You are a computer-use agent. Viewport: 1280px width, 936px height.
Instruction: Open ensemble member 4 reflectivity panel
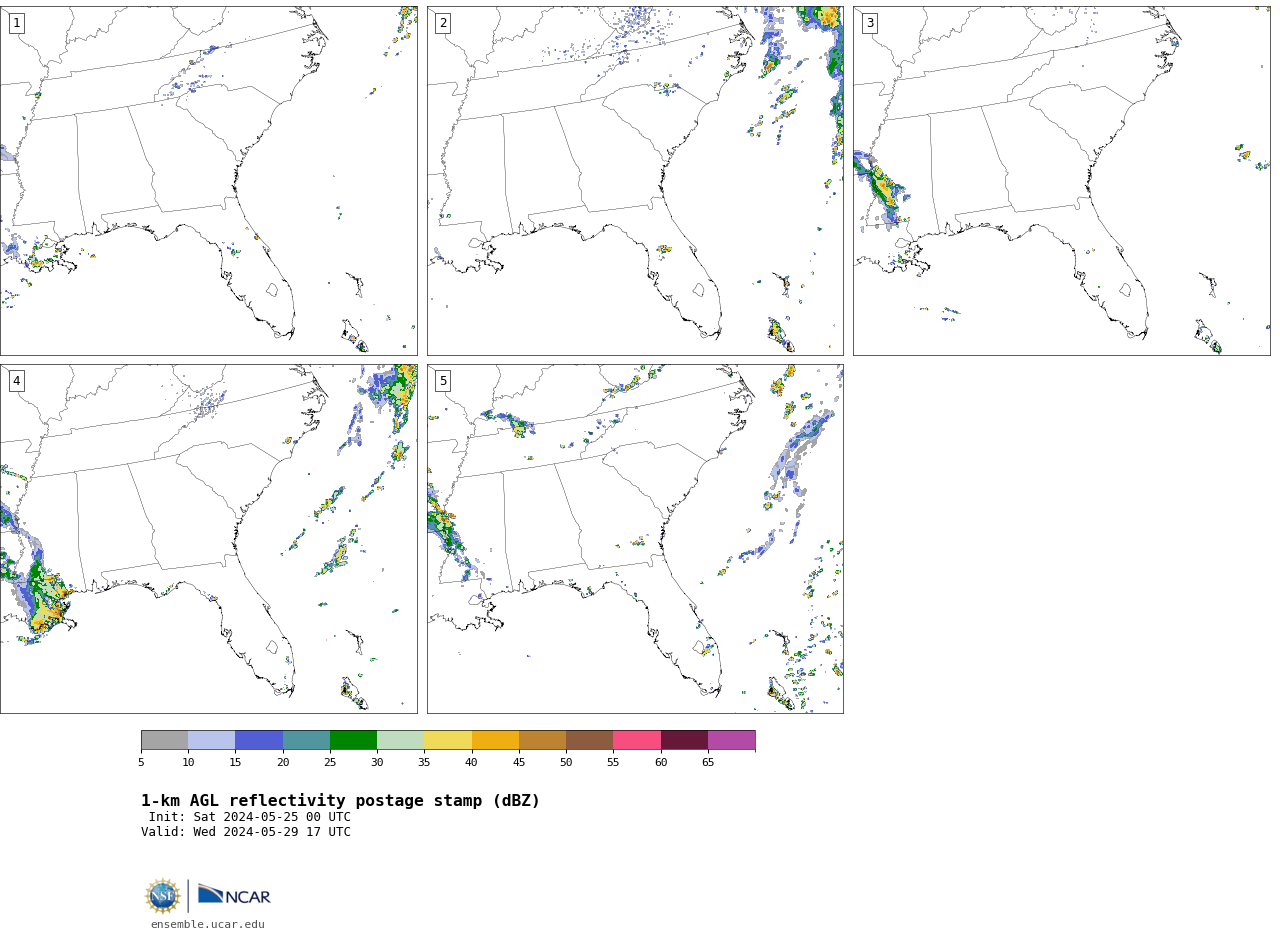coord(208,539)
